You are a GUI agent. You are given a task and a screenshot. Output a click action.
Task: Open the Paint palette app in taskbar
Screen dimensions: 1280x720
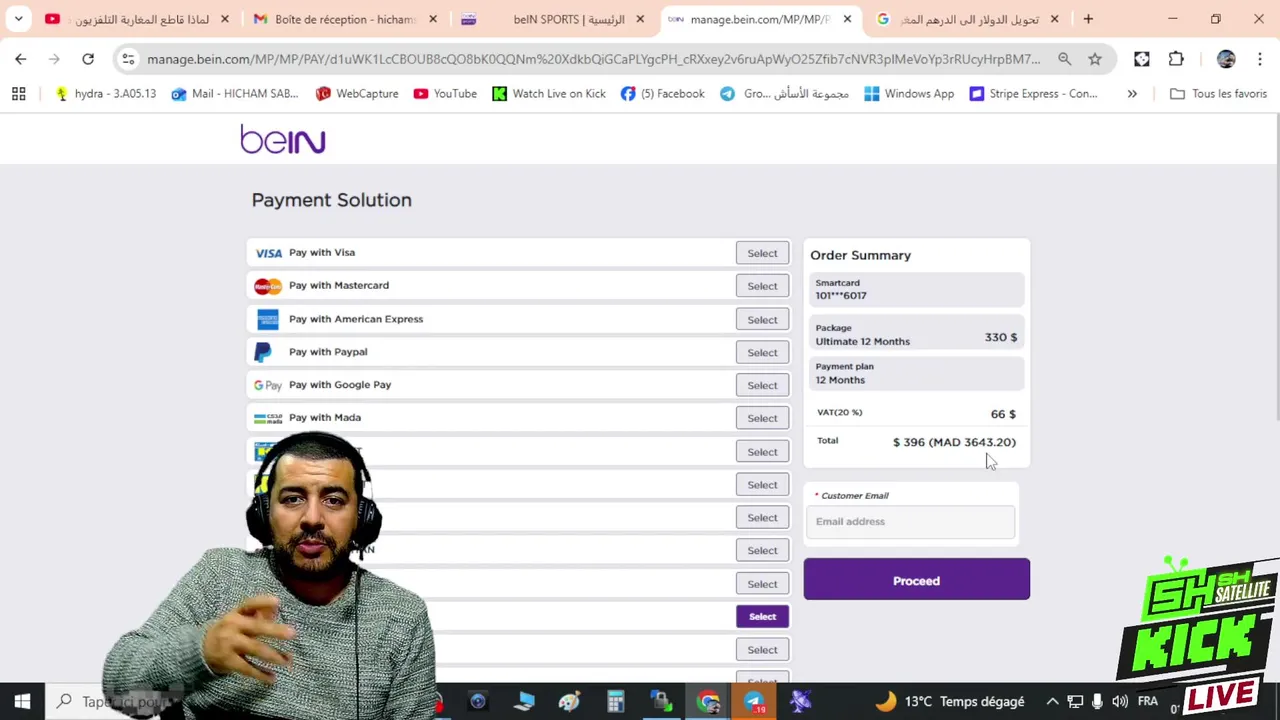click(x=570, y=701)
